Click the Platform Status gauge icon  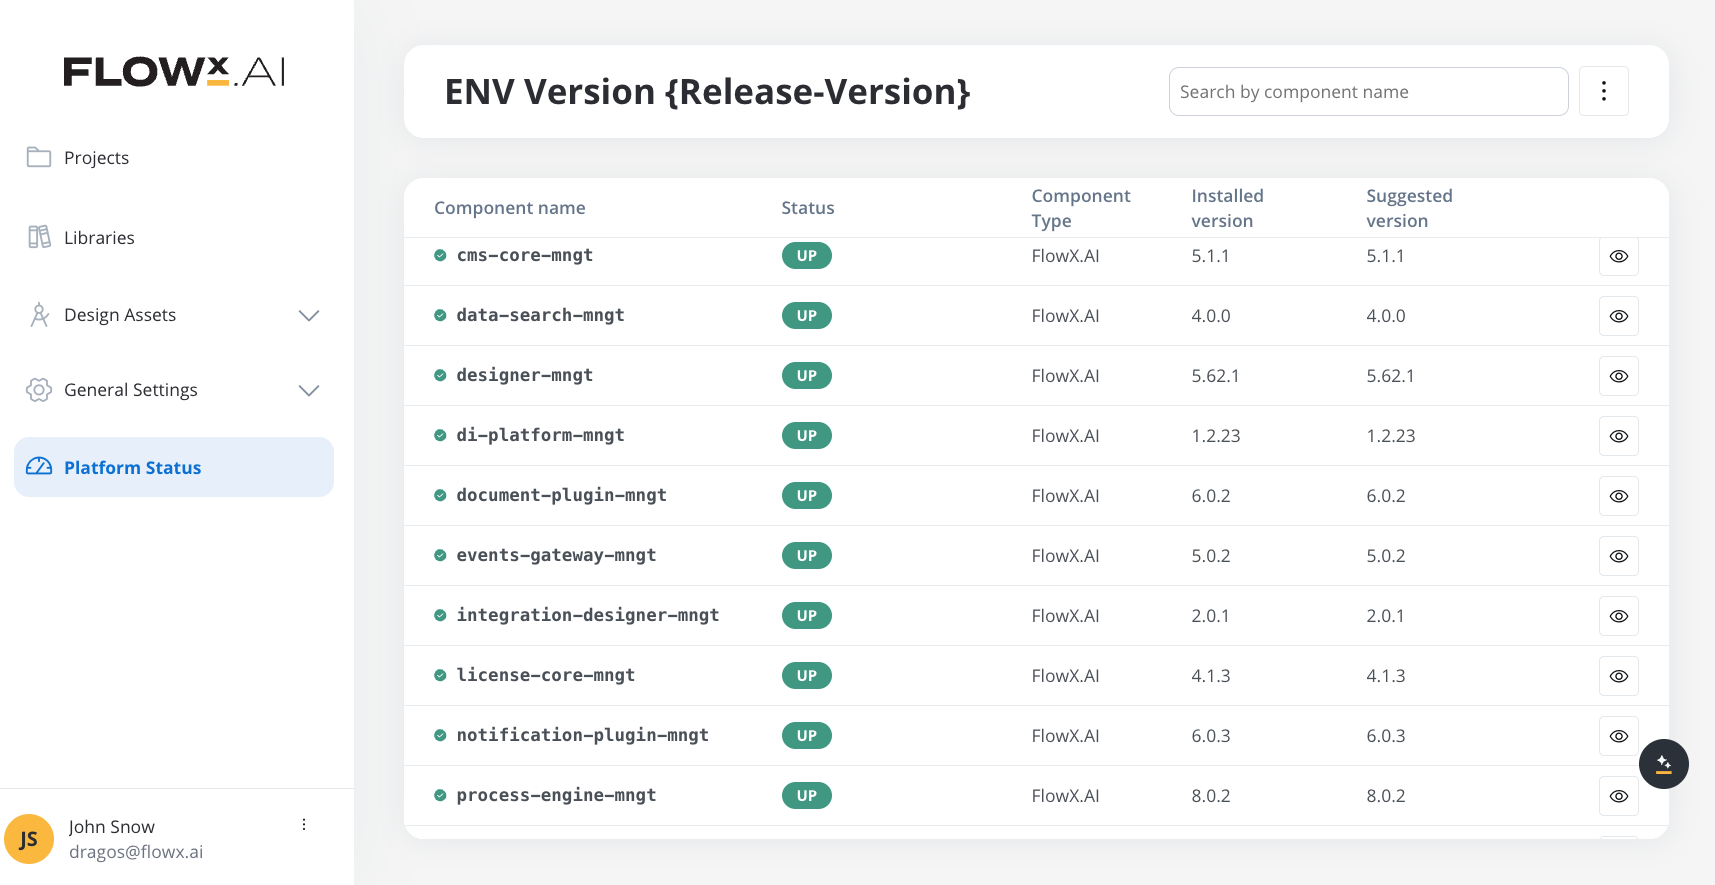[39, 467]
